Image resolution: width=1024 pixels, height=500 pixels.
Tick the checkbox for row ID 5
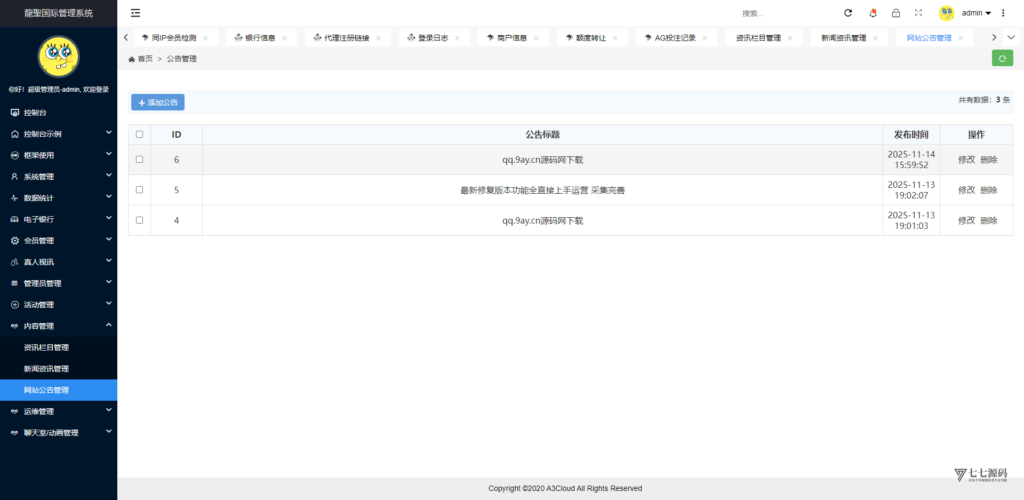[x=140, y=190]
